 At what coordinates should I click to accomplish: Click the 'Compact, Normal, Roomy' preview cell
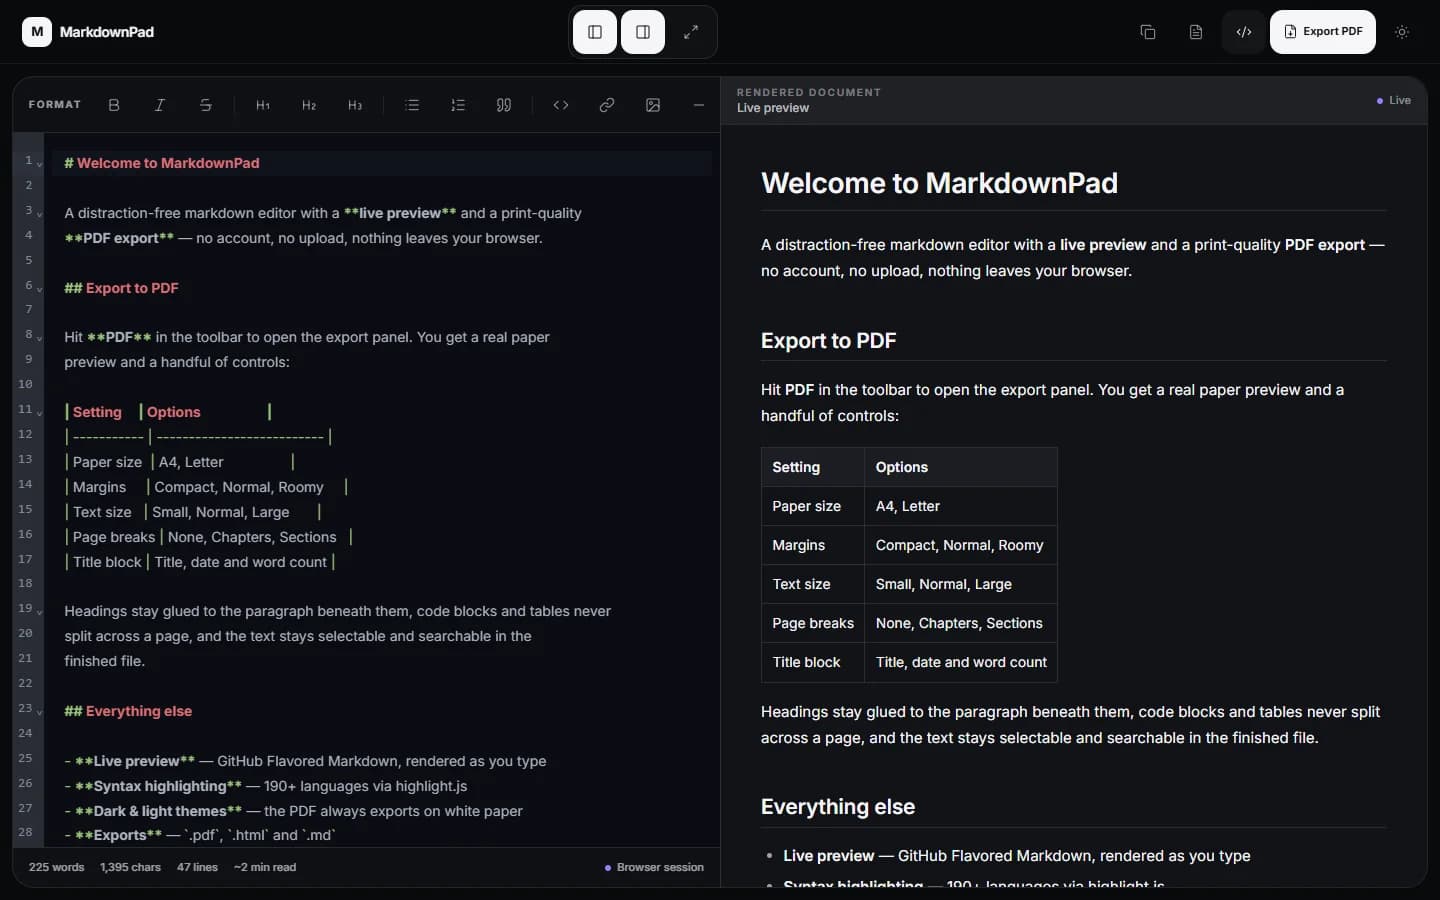tap(961, 545)
